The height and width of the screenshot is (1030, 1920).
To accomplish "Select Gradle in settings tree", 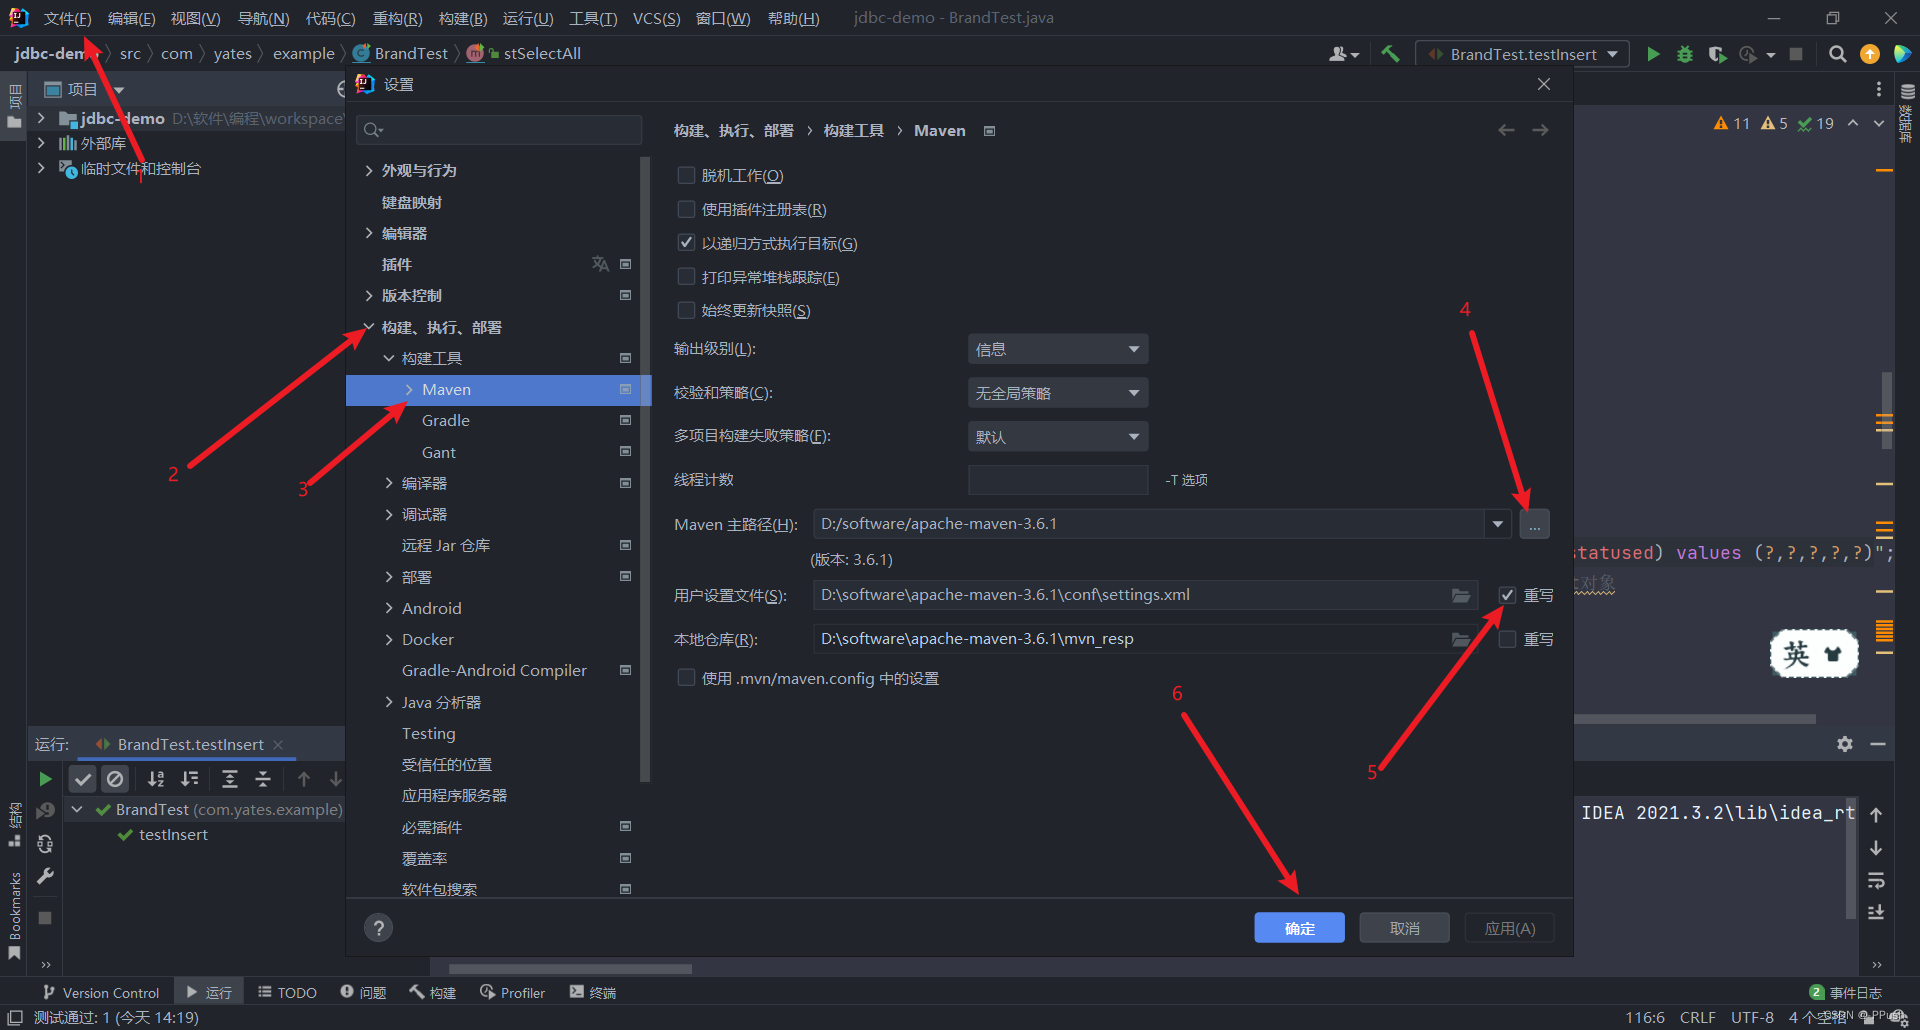I will point(445,421).
